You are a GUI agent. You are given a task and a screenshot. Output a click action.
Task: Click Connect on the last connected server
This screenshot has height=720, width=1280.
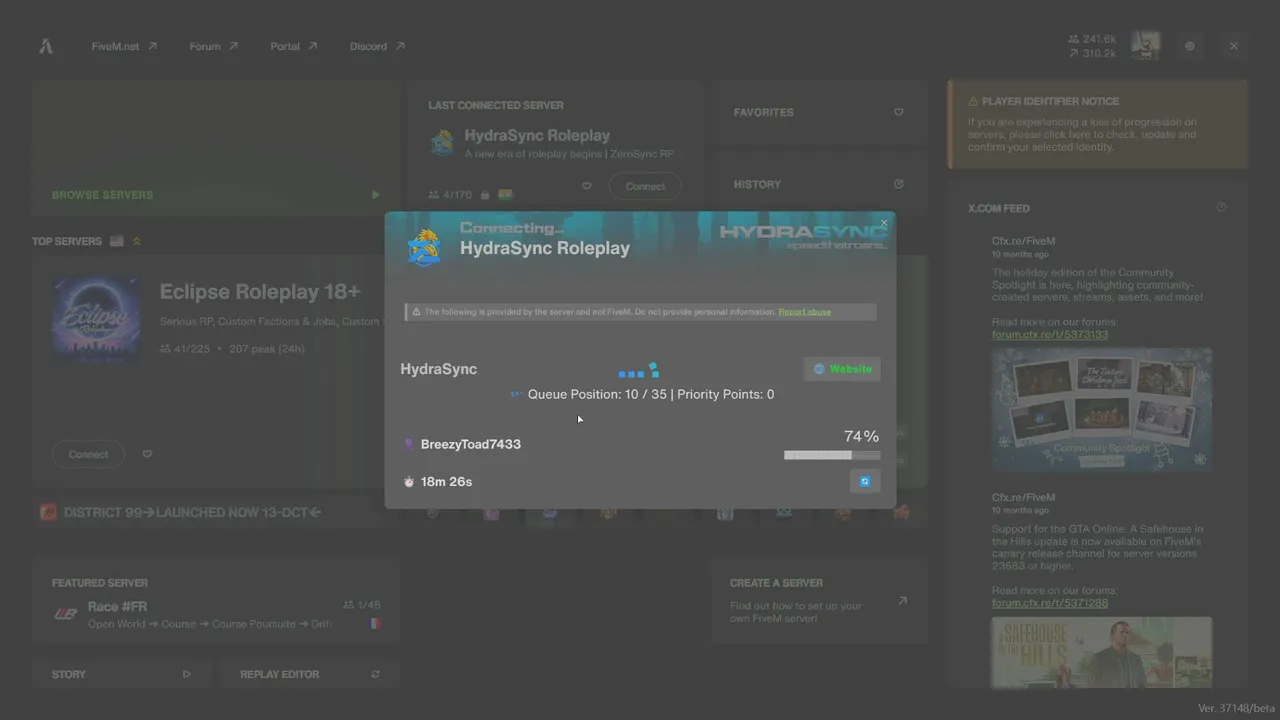tap(645, 186)
